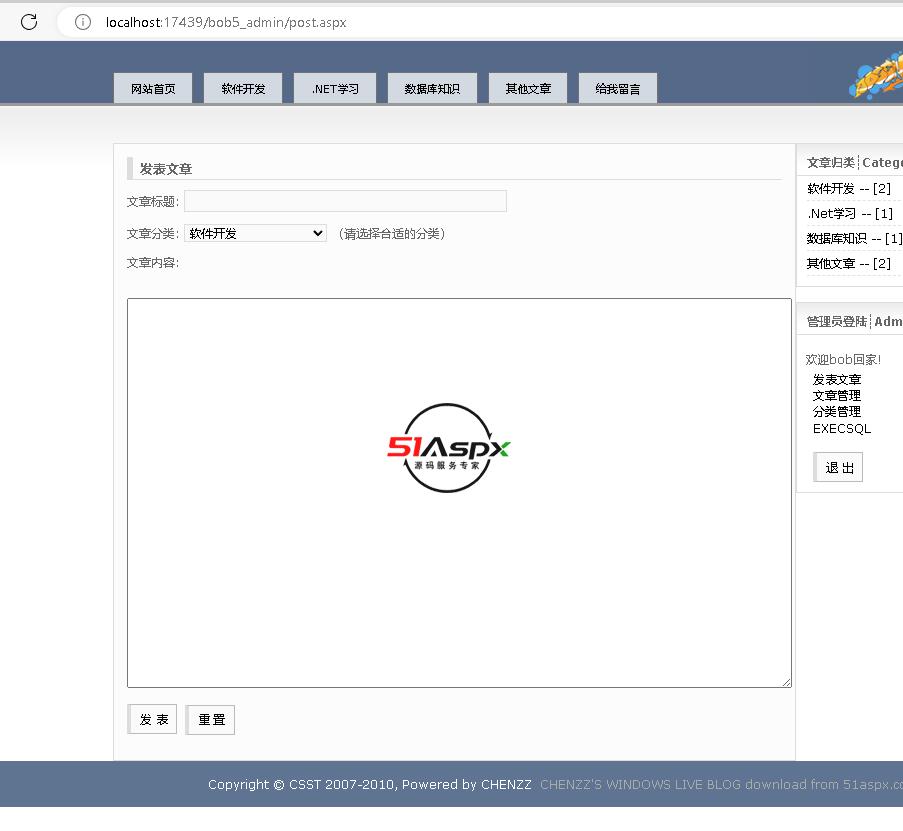Open the EXECSQL admin link
This screenshot has width=903, height=831.
[841, 428]
